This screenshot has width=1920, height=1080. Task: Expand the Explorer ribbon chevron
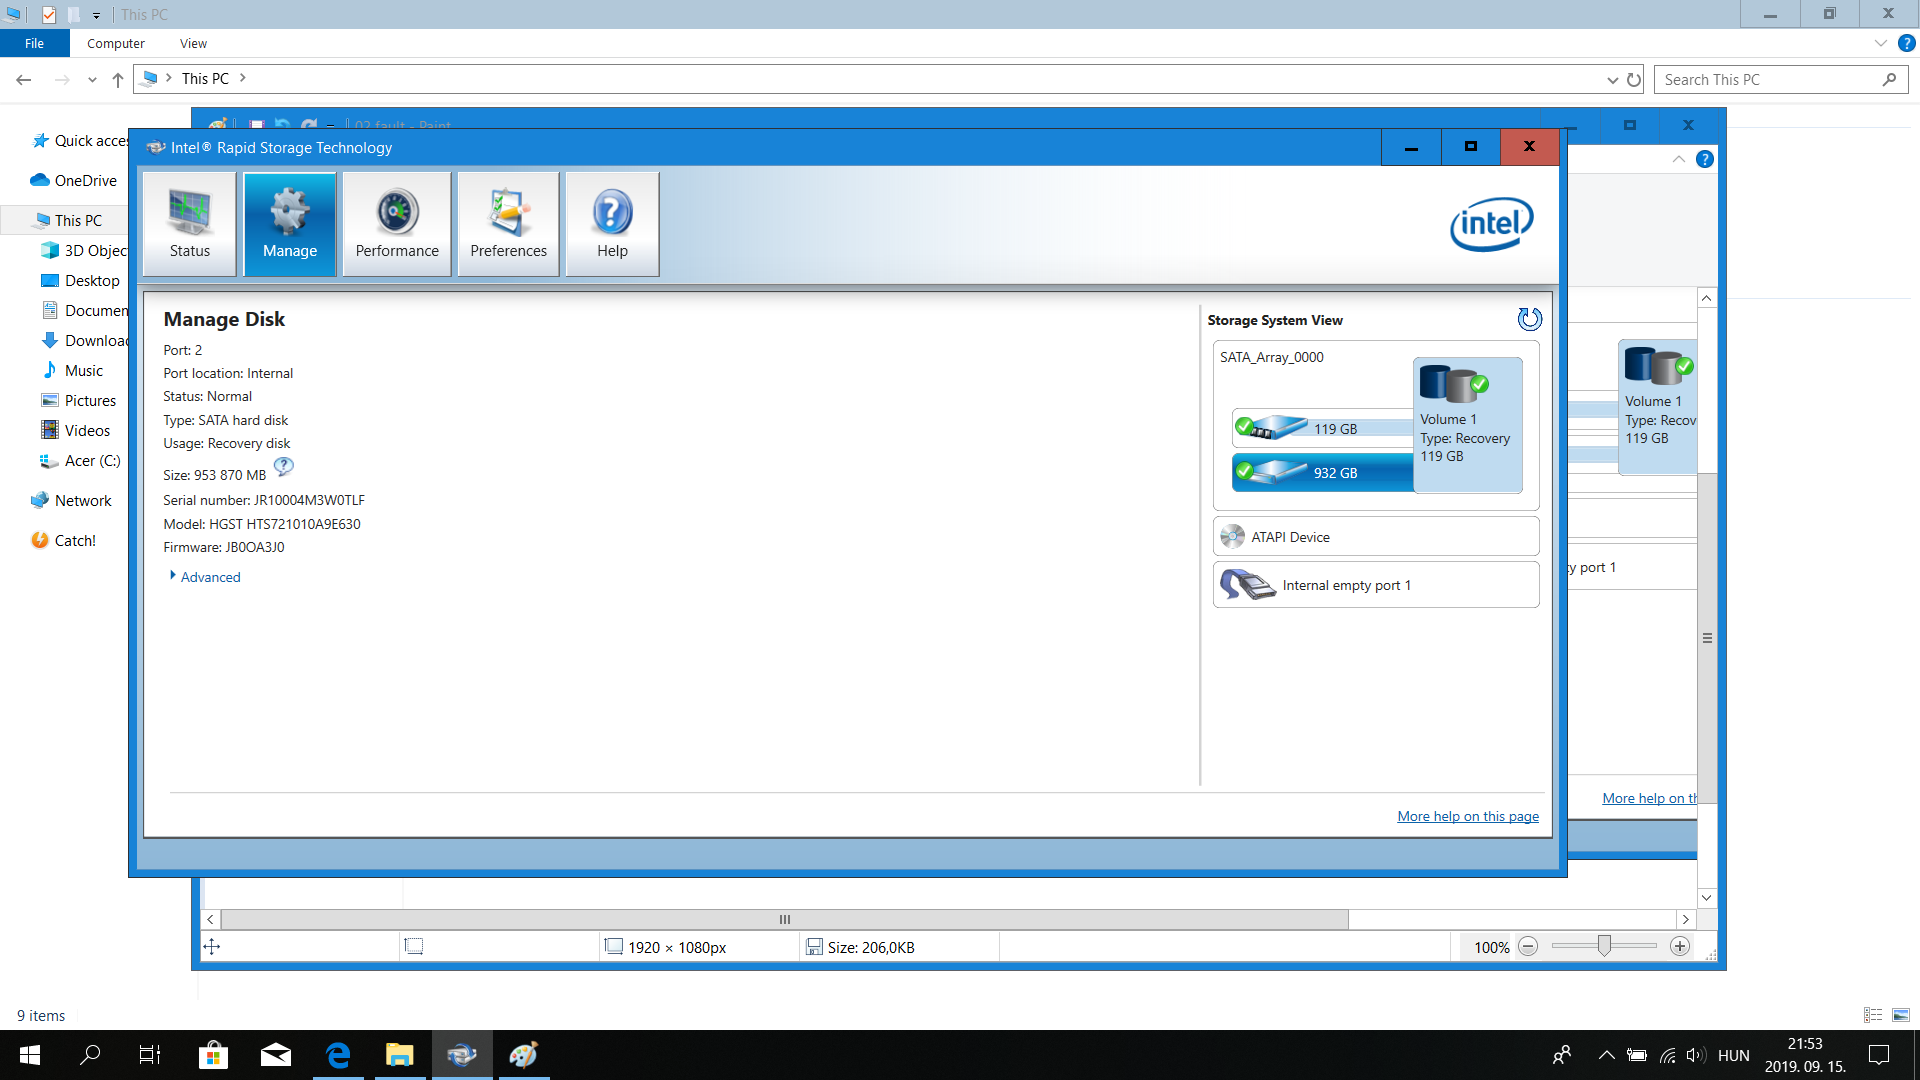click(x=1880, y=43)
